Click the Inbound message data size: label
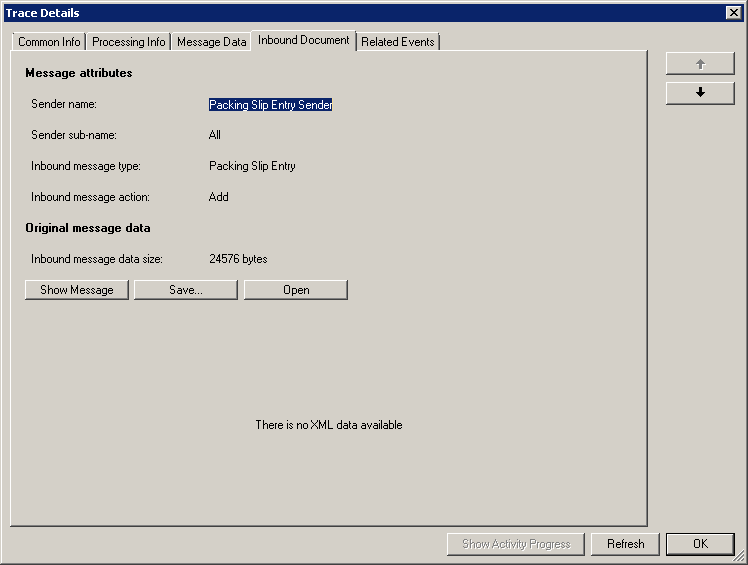The height and width of the screenshot is (565, 748). (x=97, y=259)
